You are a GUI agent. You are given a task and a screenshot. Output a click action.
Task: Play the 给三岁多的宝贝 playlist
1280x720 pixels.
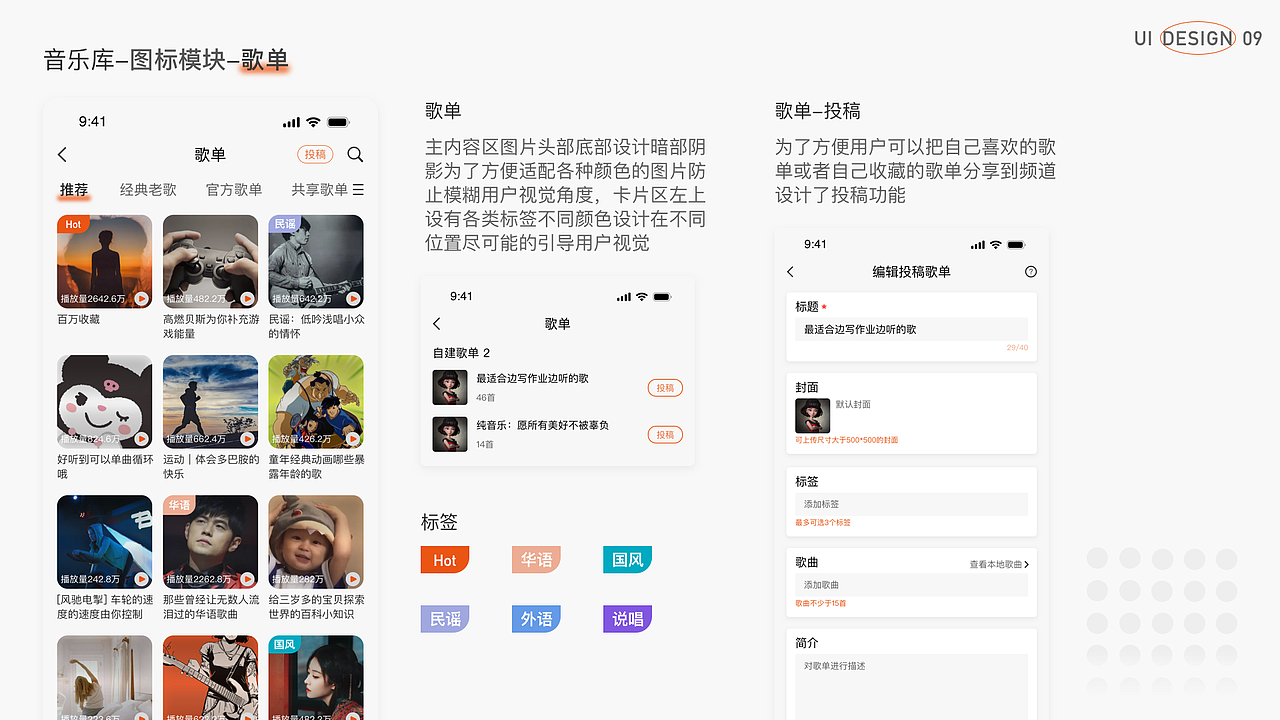[353, 578]
